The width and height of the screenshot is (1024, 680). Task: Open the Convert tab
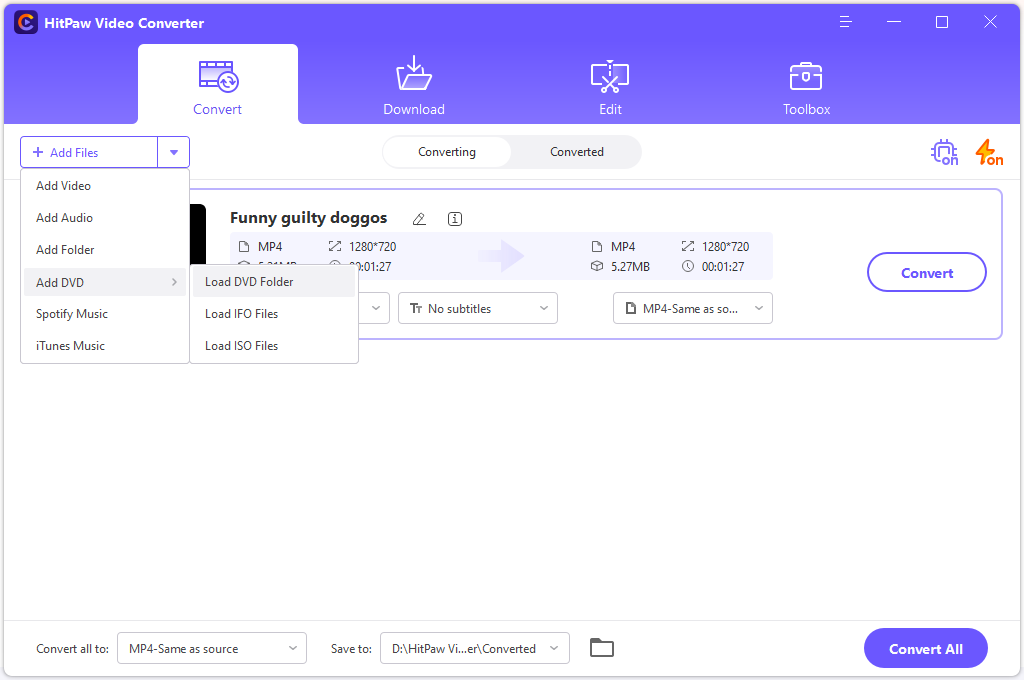(x=217, y=85)
